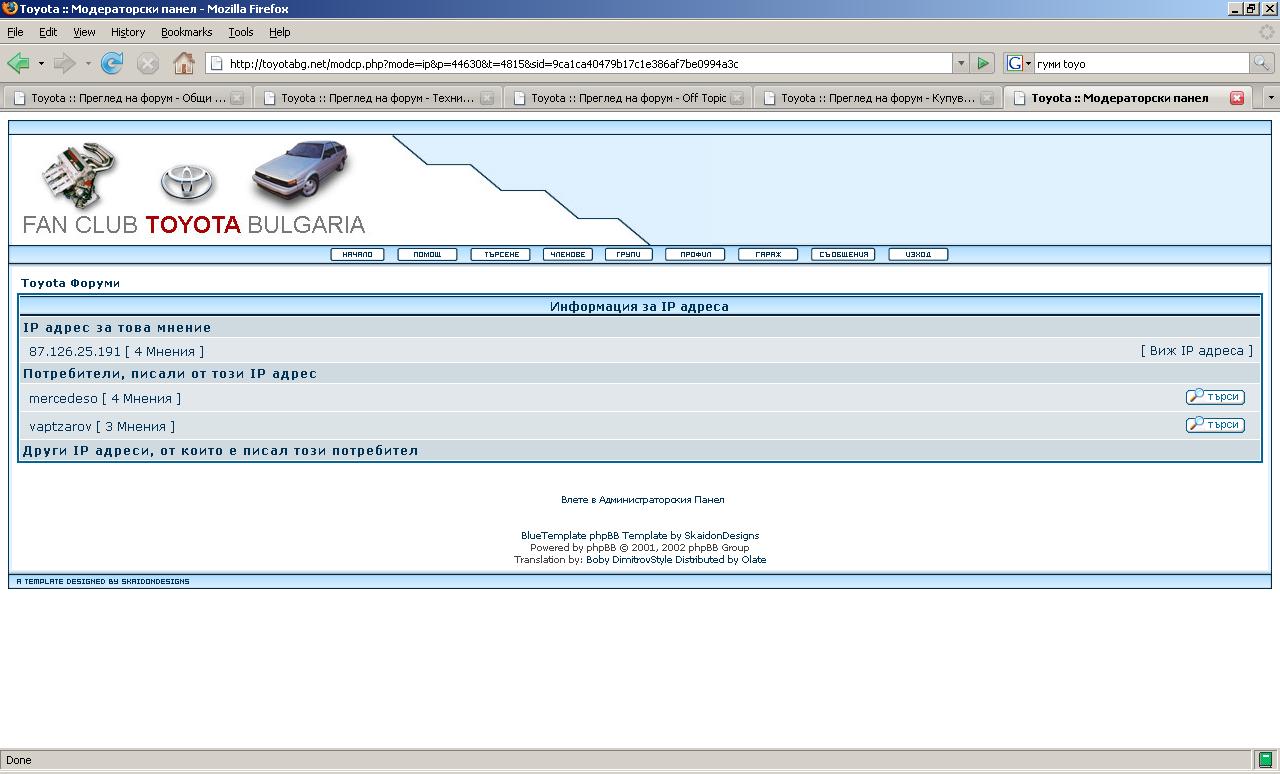Open the URL history dropdown
The image size is (1280, 774).
[x=960, y=63]
